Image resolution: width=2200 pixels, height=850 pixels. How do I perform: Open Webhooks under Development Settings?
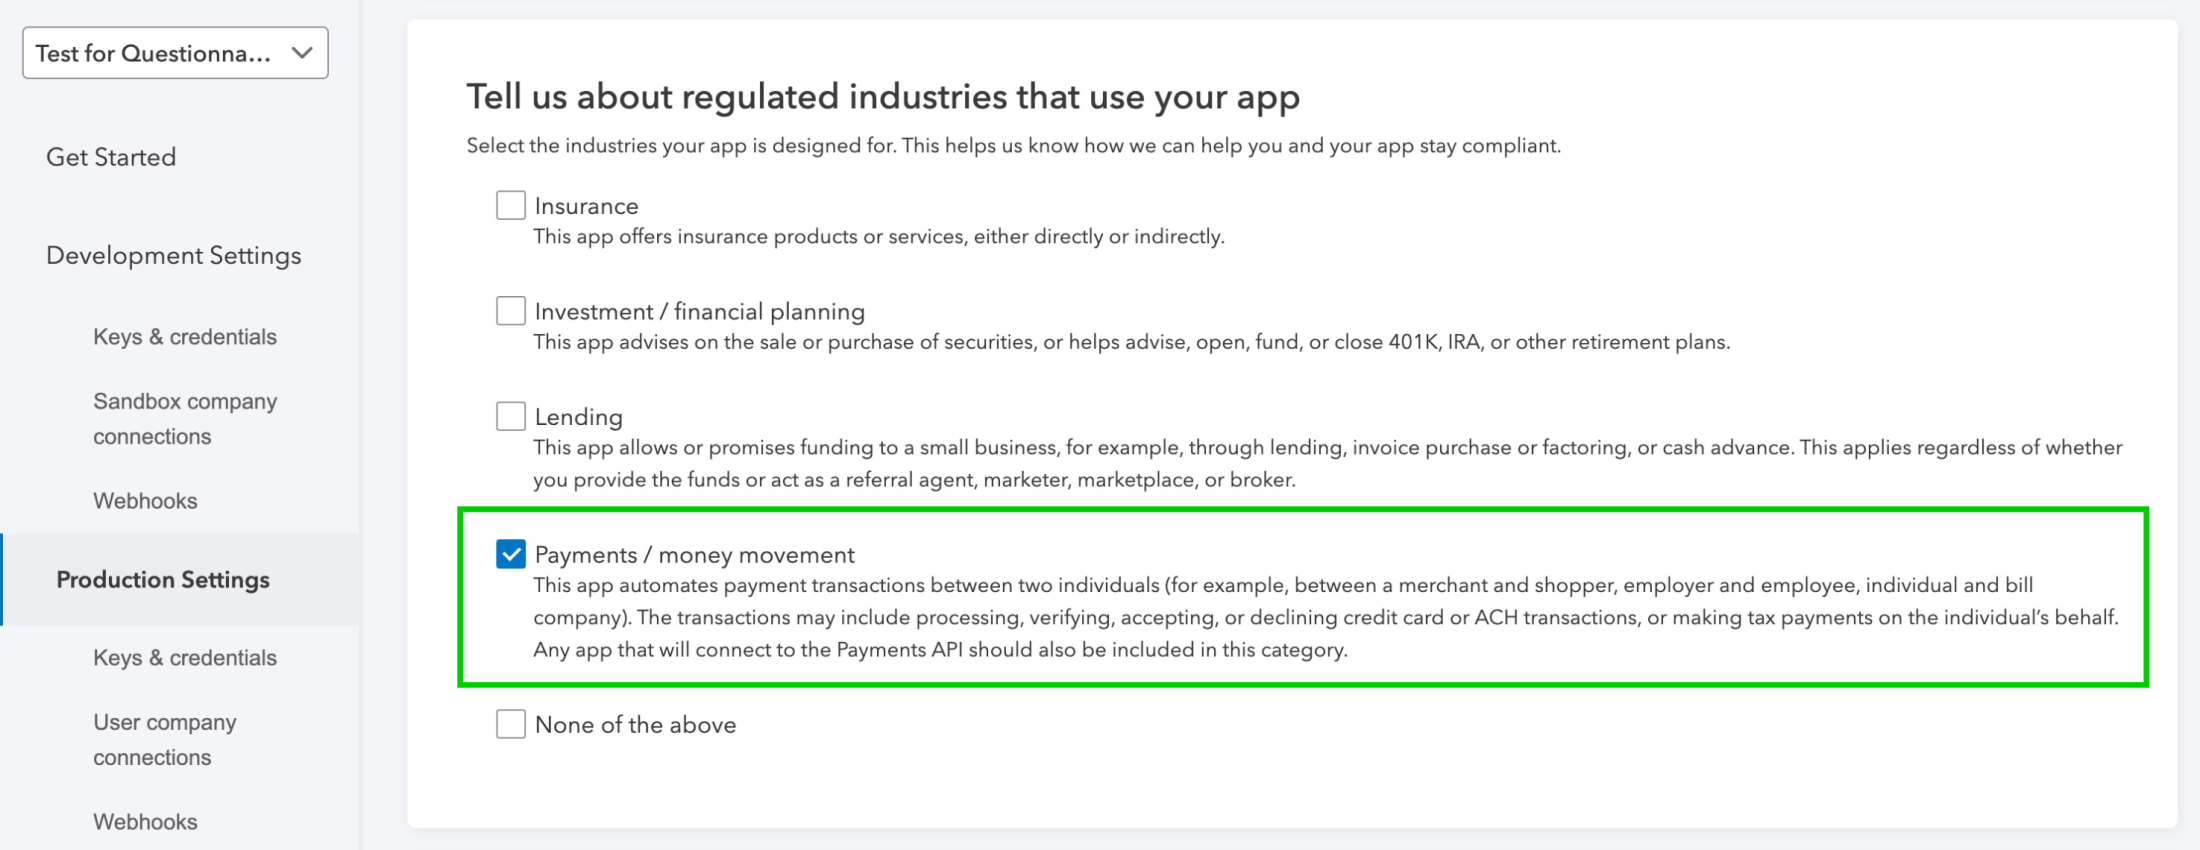tap(145, 501)
